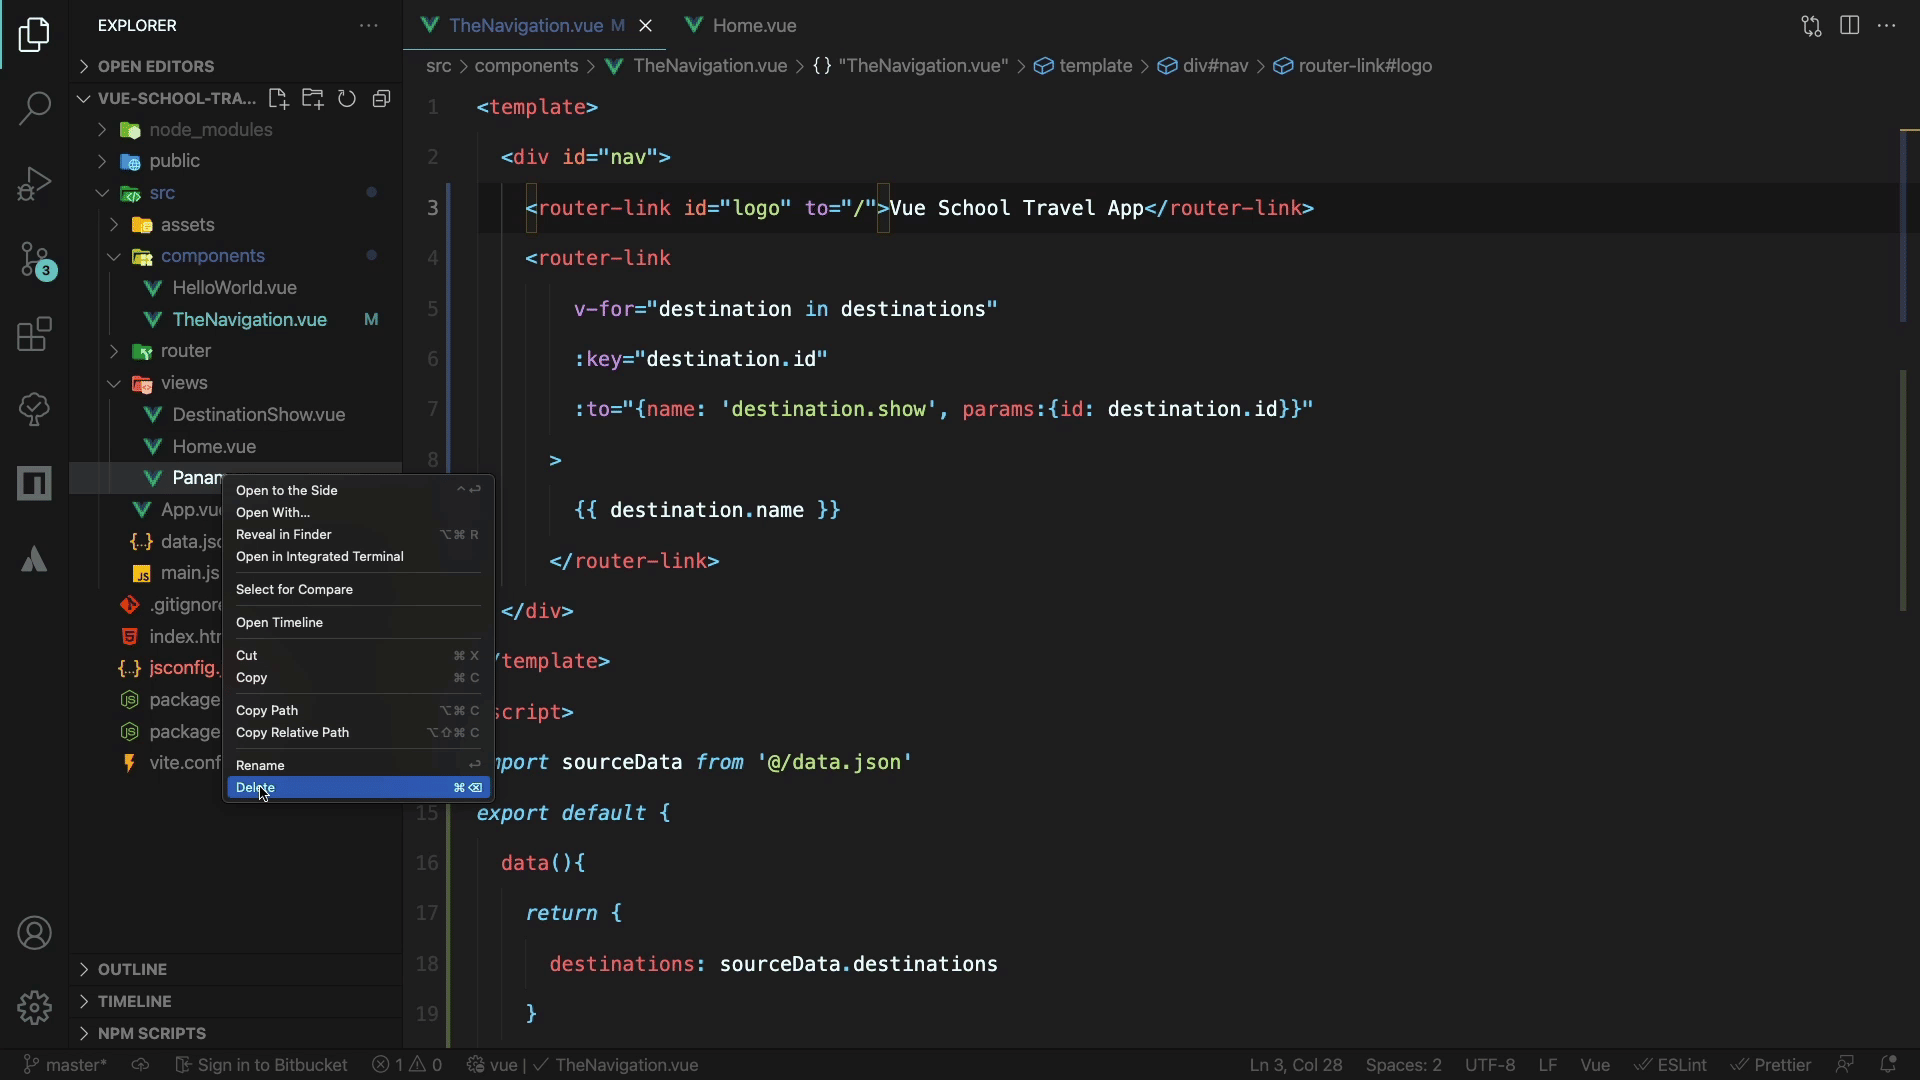Open Run and Debug view

pos(34,184)
